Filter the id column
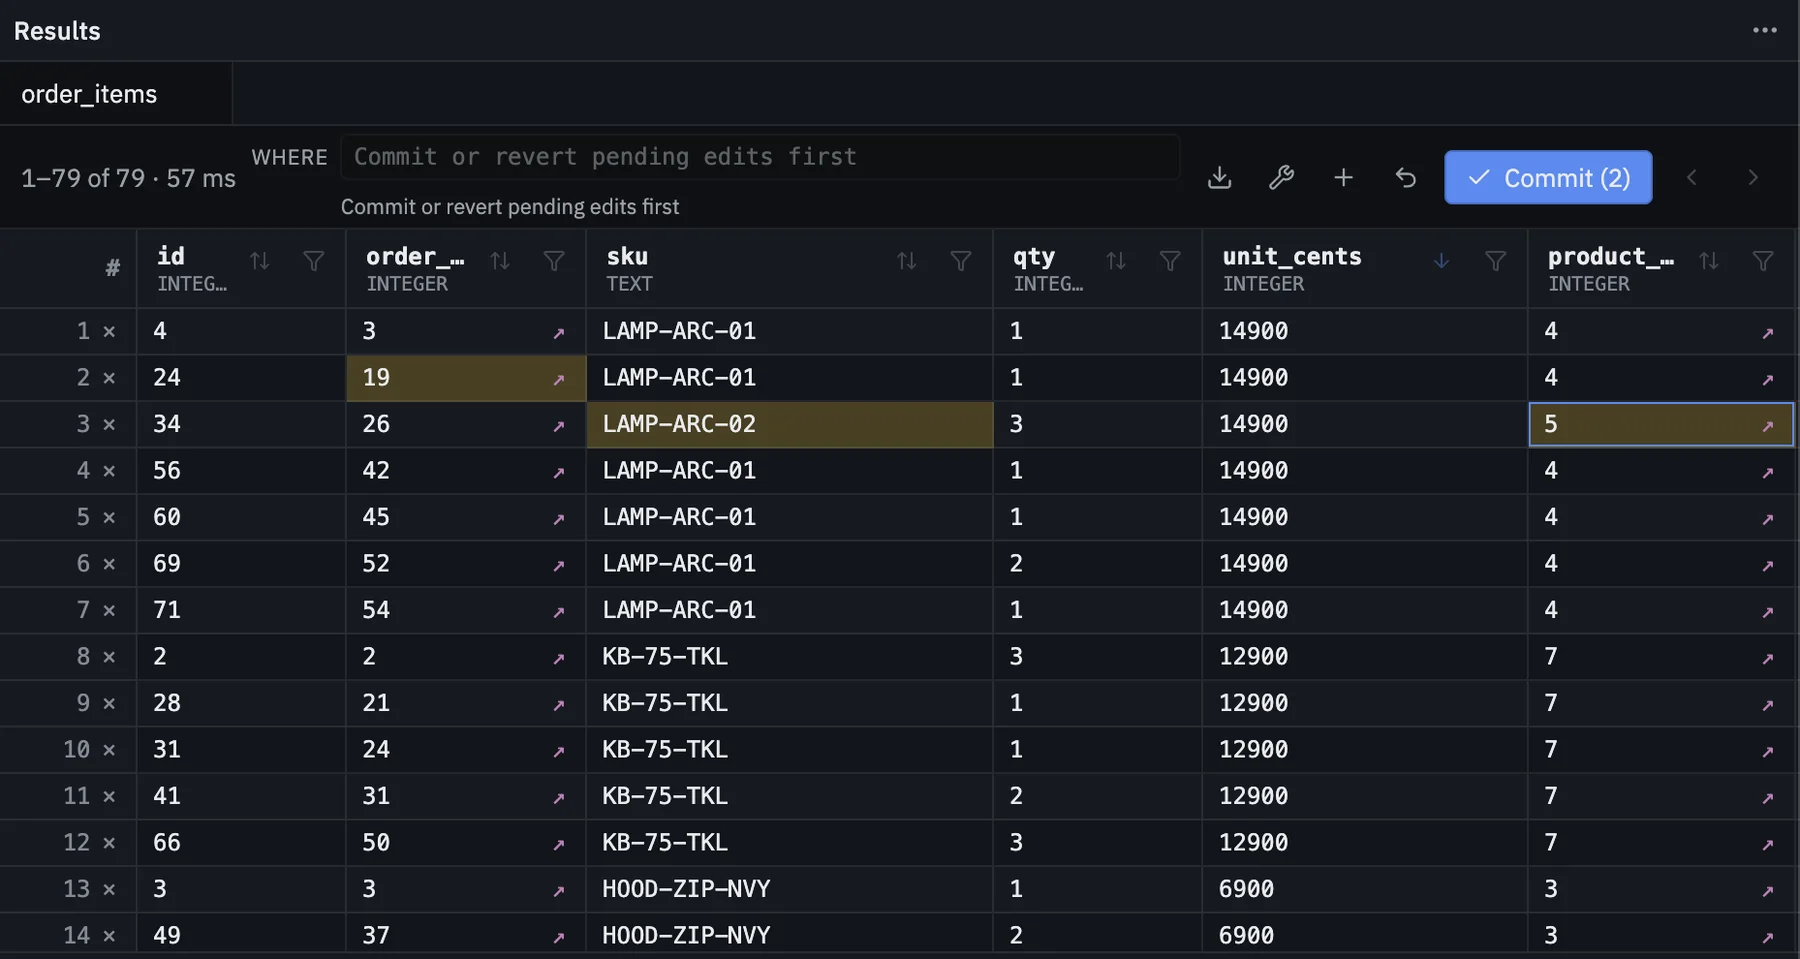The width and height of the screenshot is (1800, 959). click(x=314, y=261)
